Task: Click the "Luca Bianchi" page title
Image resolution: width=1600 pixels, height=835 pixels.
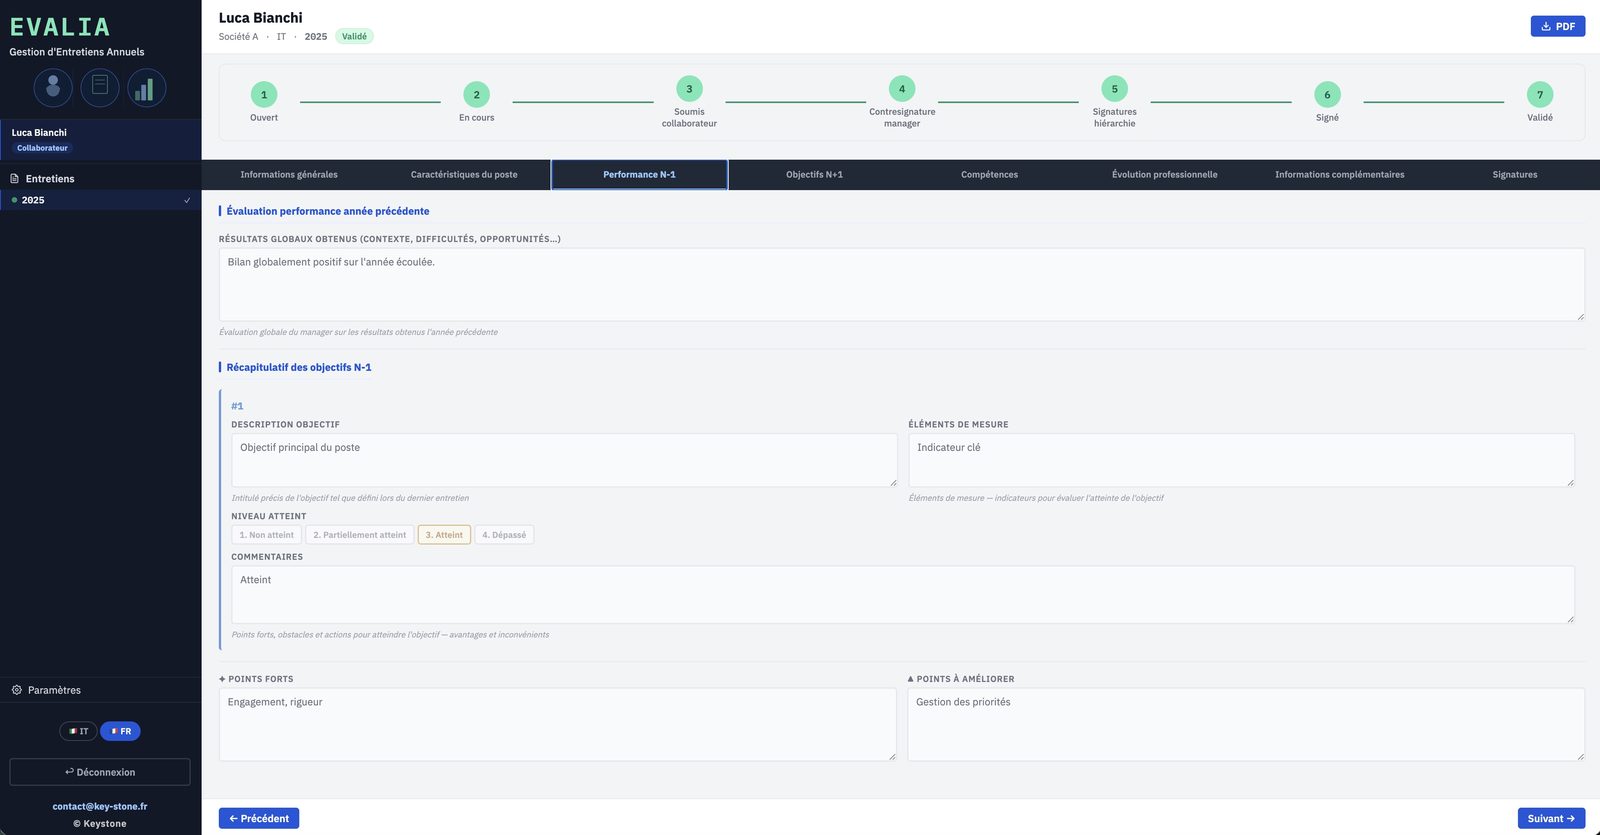Action: (x=261, y=18)
